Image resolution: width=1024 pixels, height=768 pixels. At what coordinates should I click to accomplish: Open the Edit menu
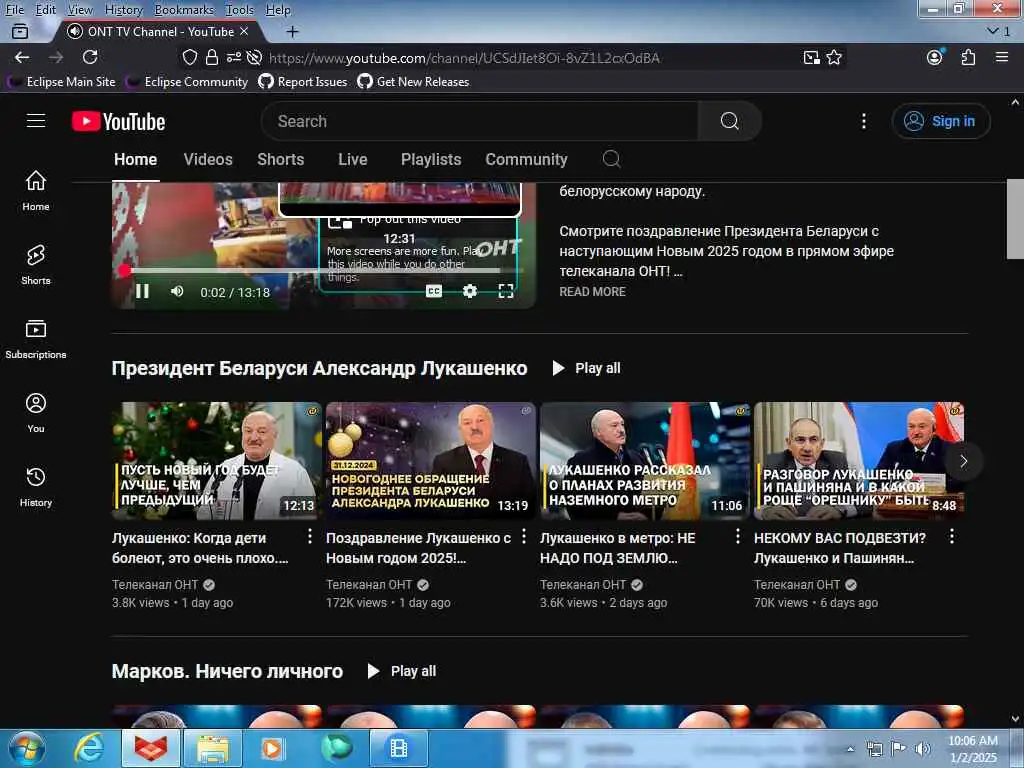[x=46, y=10]
